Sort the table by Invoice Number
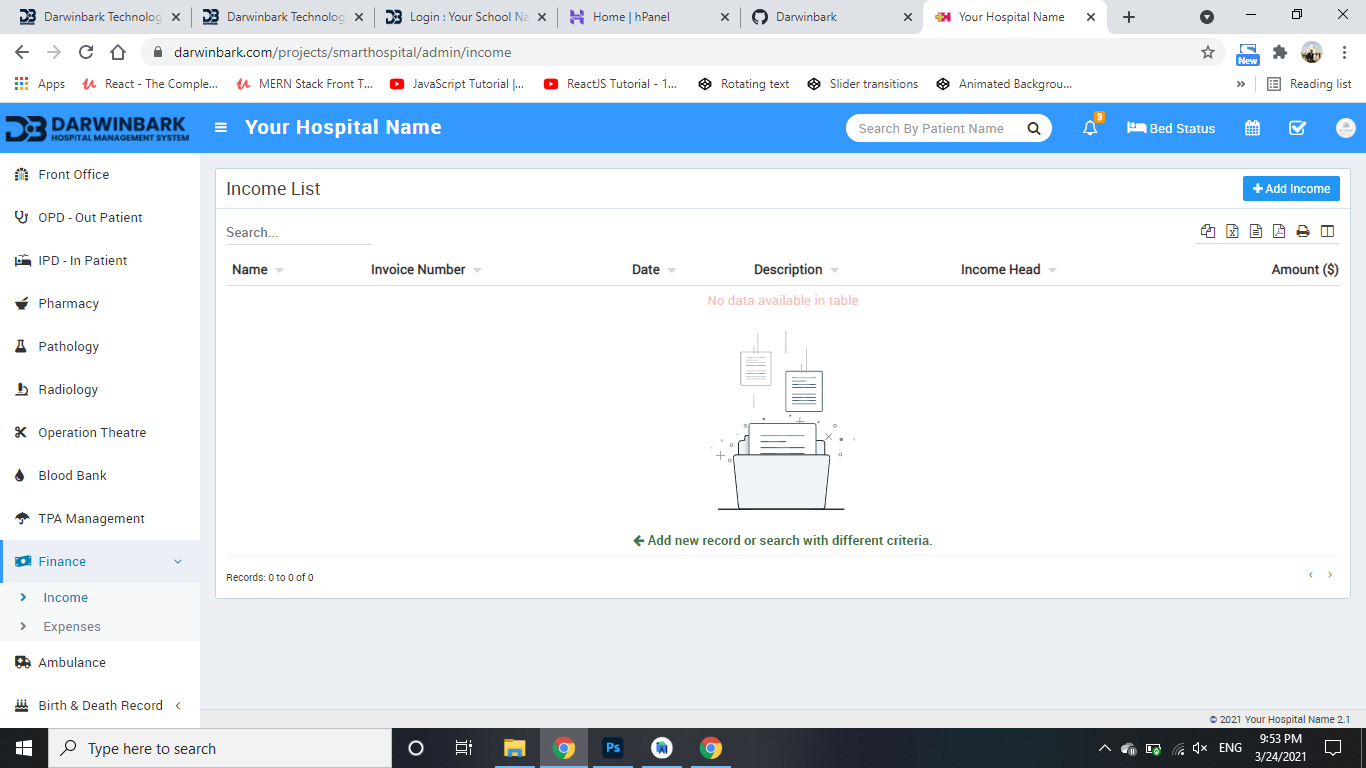The image size is (1366, 768). [x=418, y=270]
